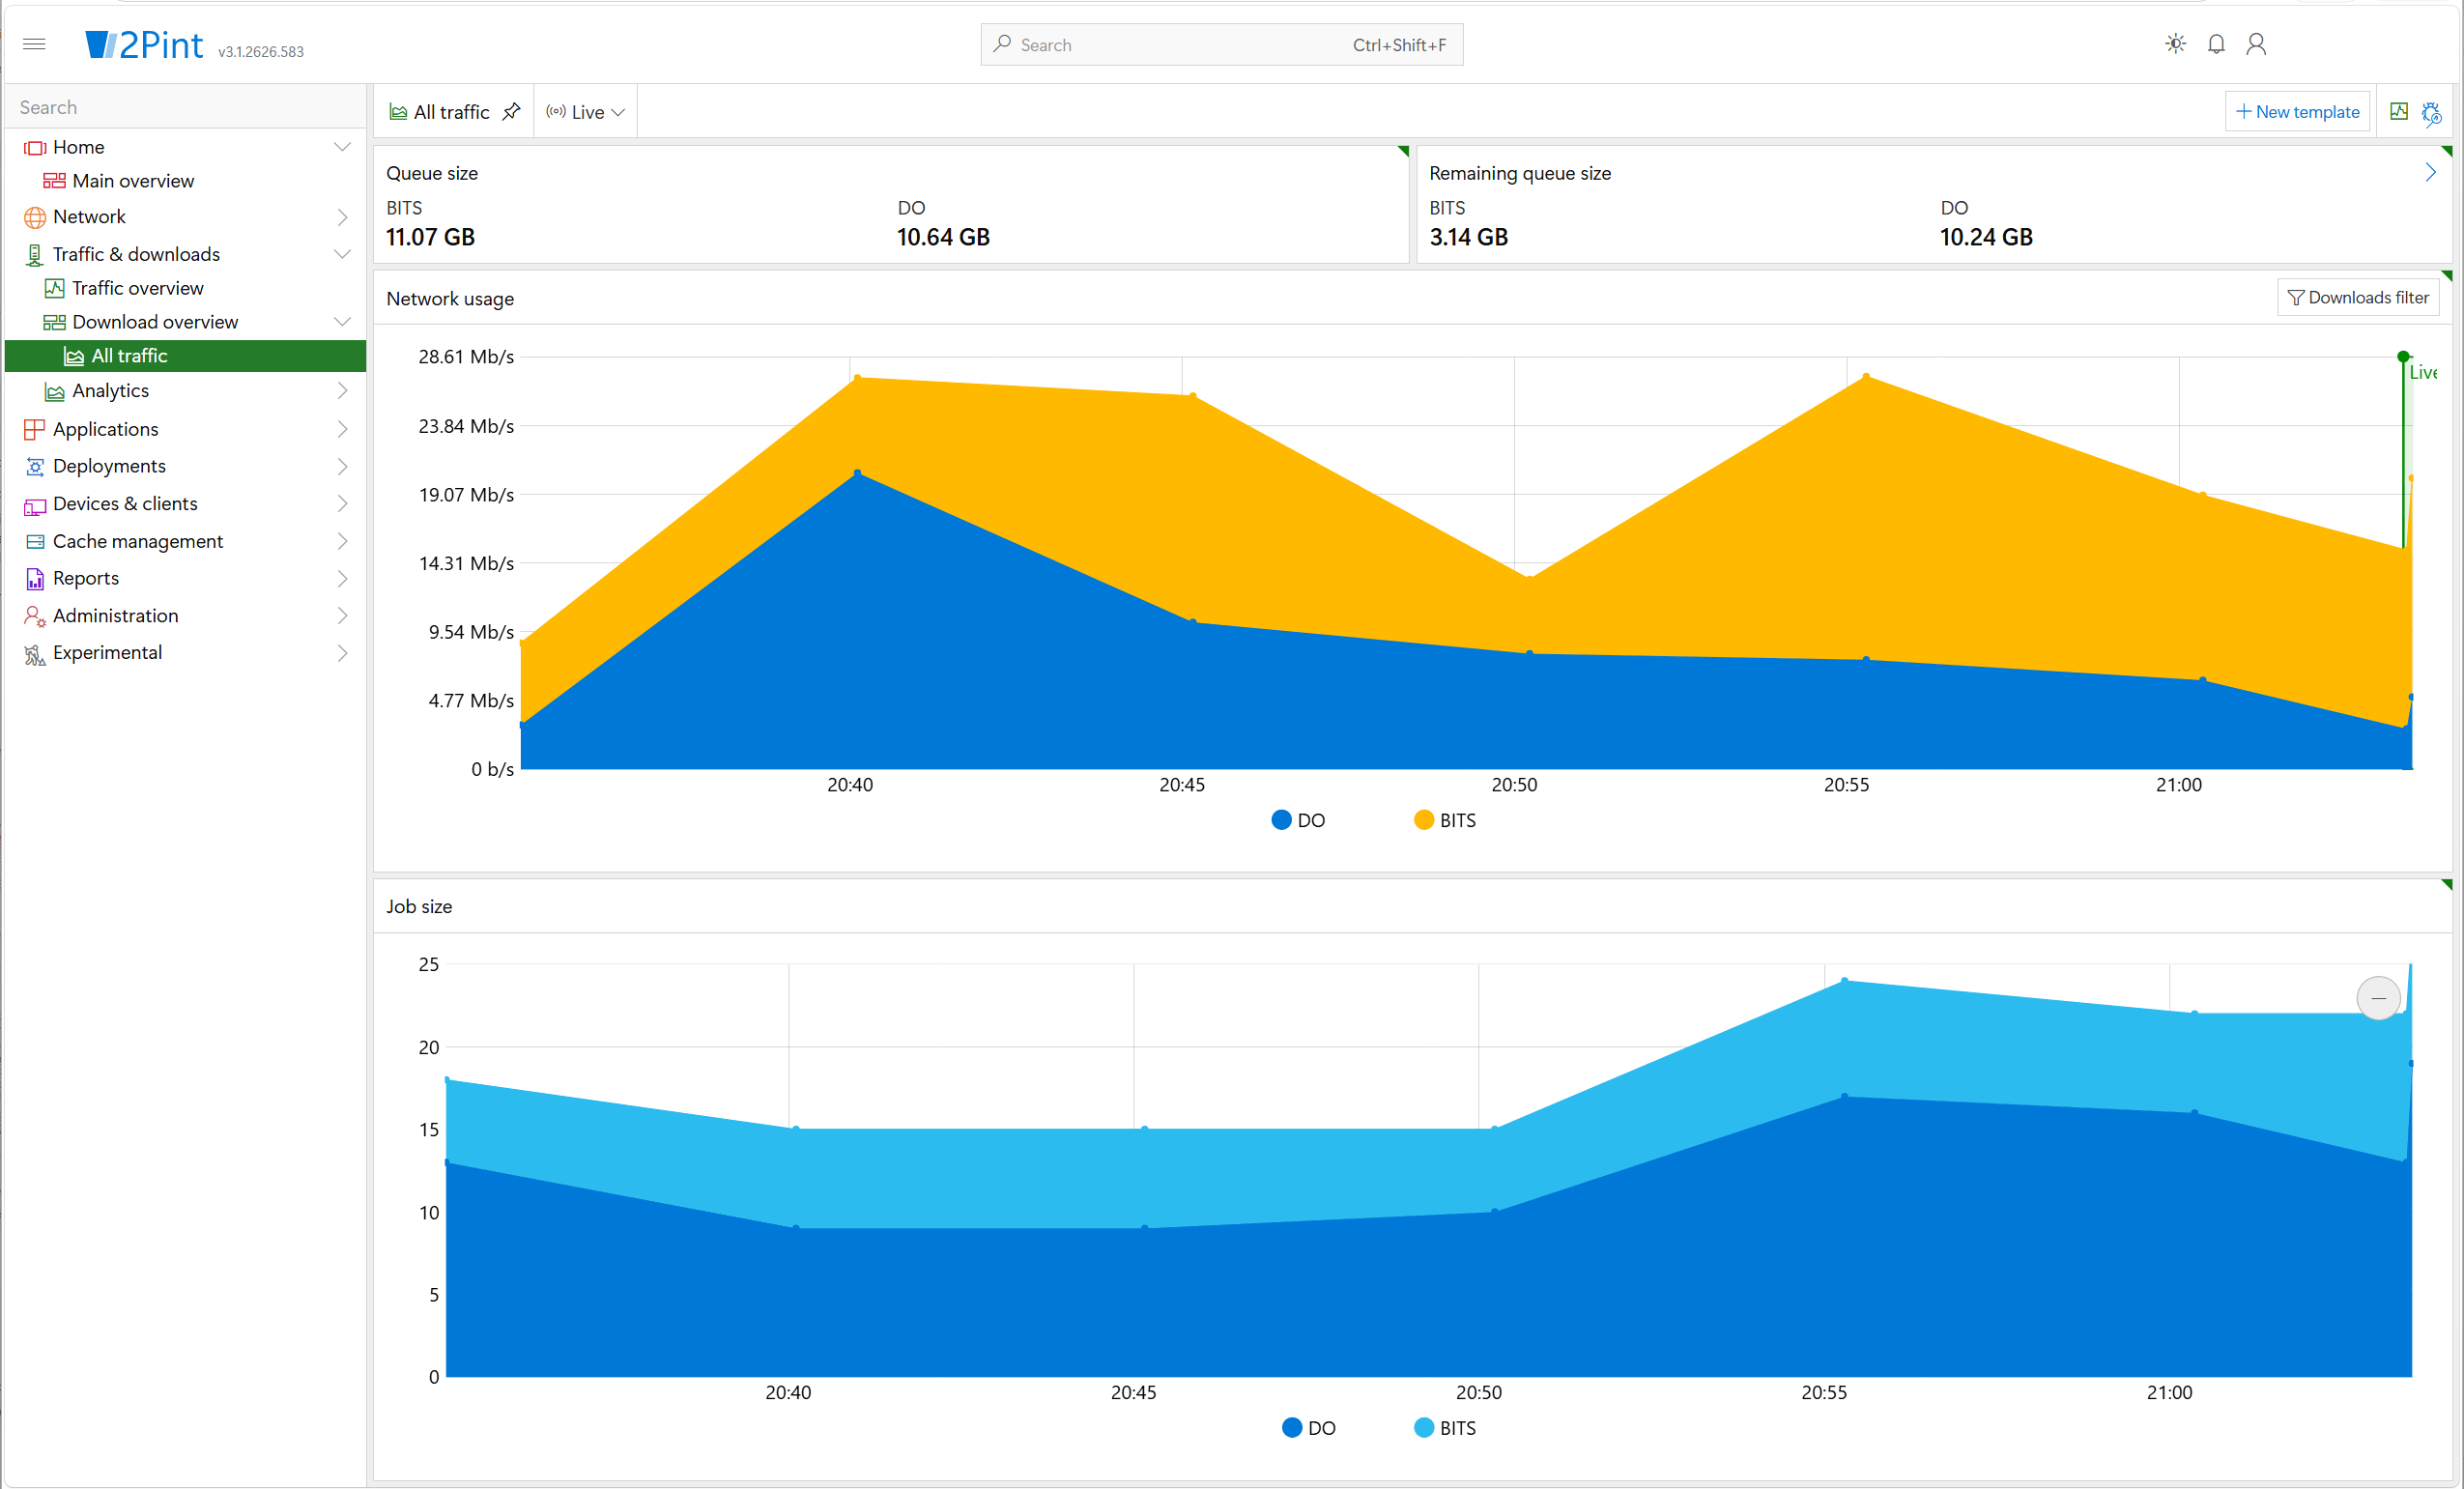The height and width of the screenshot is (1489, 2464).
Task: Expand the Remaining queue size arrow
Action: coord(2430,172)
